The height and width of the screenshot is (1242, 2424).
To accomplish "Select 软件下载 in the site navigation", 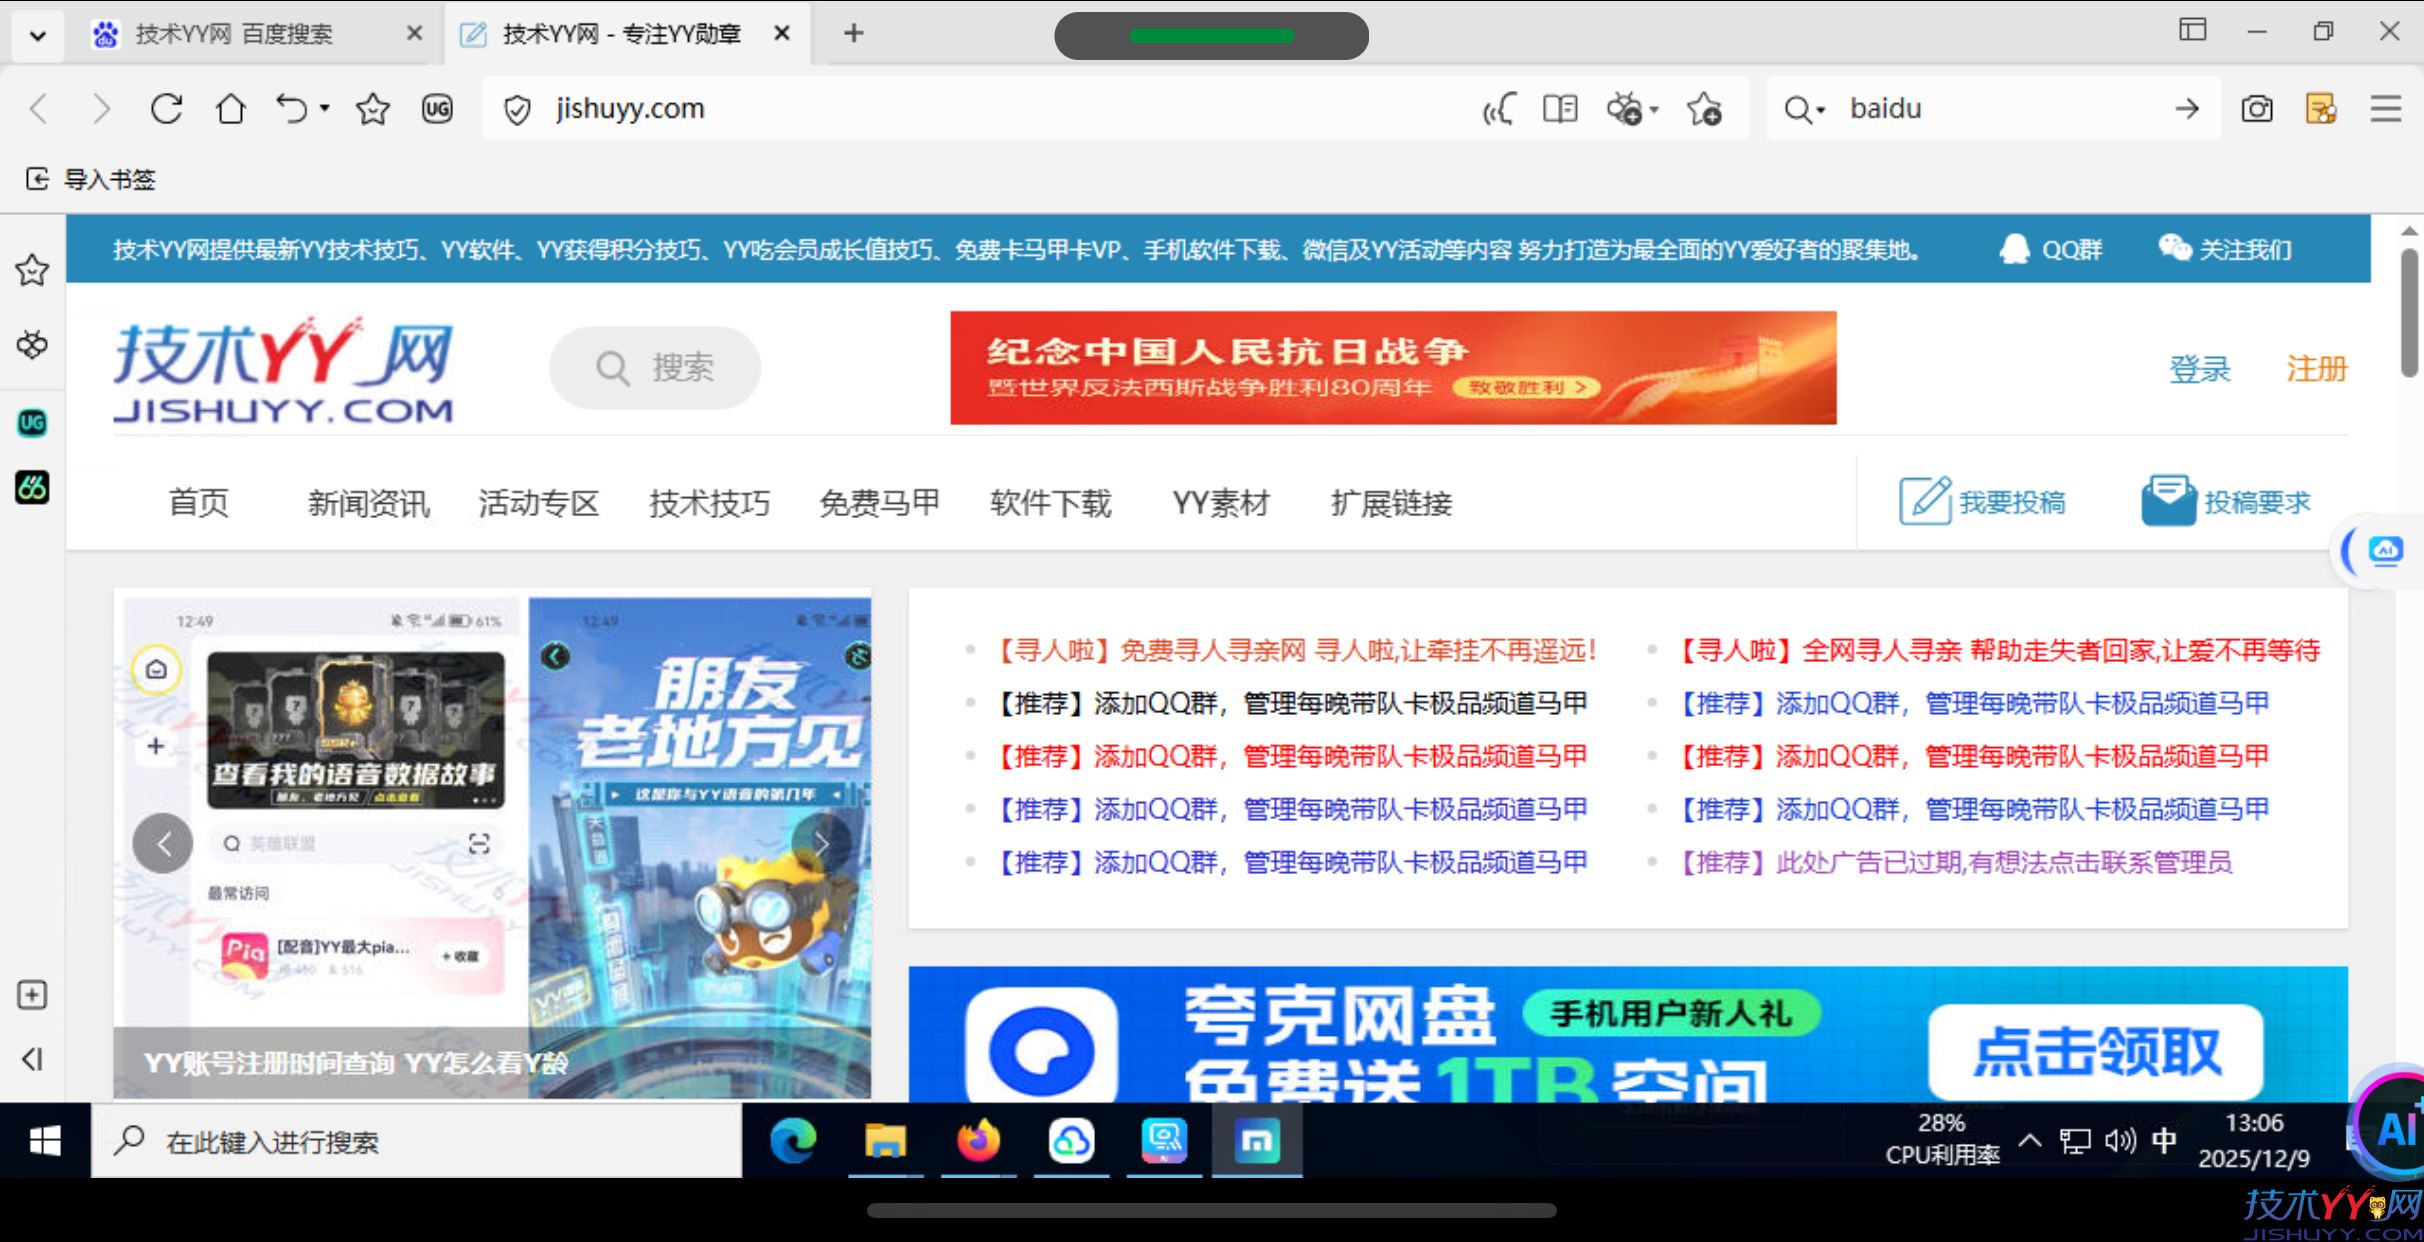I will coord(1050,503).
